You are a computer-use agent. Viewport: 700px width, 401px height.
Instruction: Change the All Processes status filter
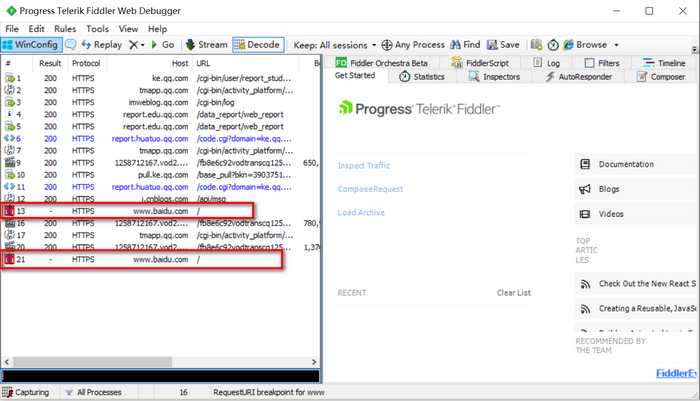pyautogui.click(x=94, y=393)
